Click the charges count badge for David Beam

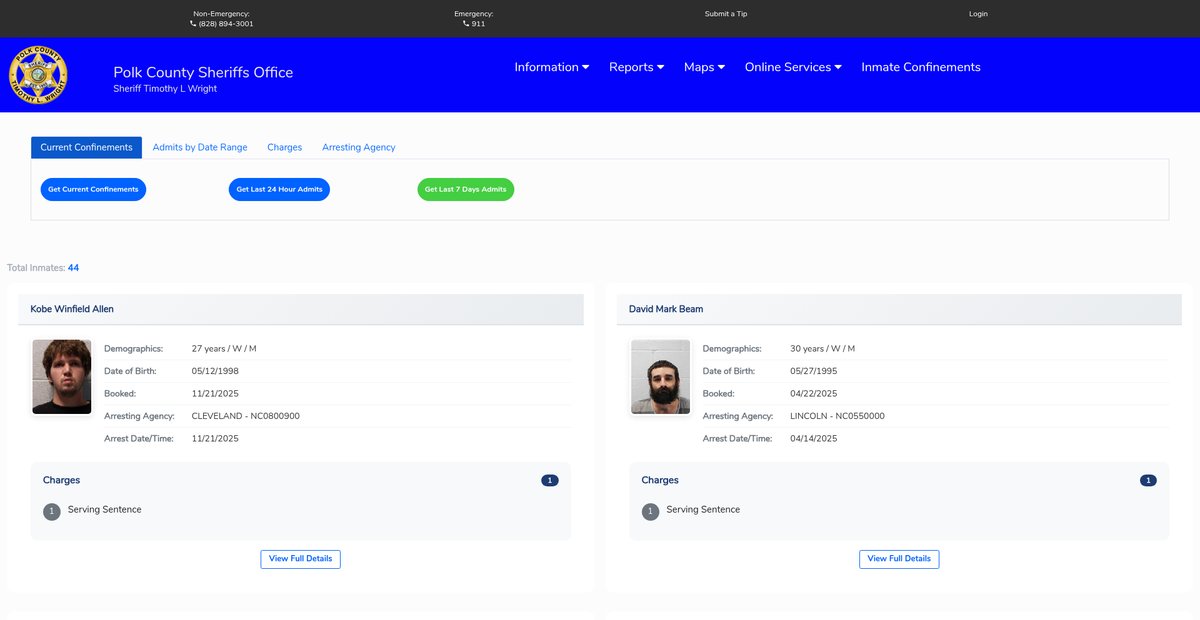coord(1148,481)
